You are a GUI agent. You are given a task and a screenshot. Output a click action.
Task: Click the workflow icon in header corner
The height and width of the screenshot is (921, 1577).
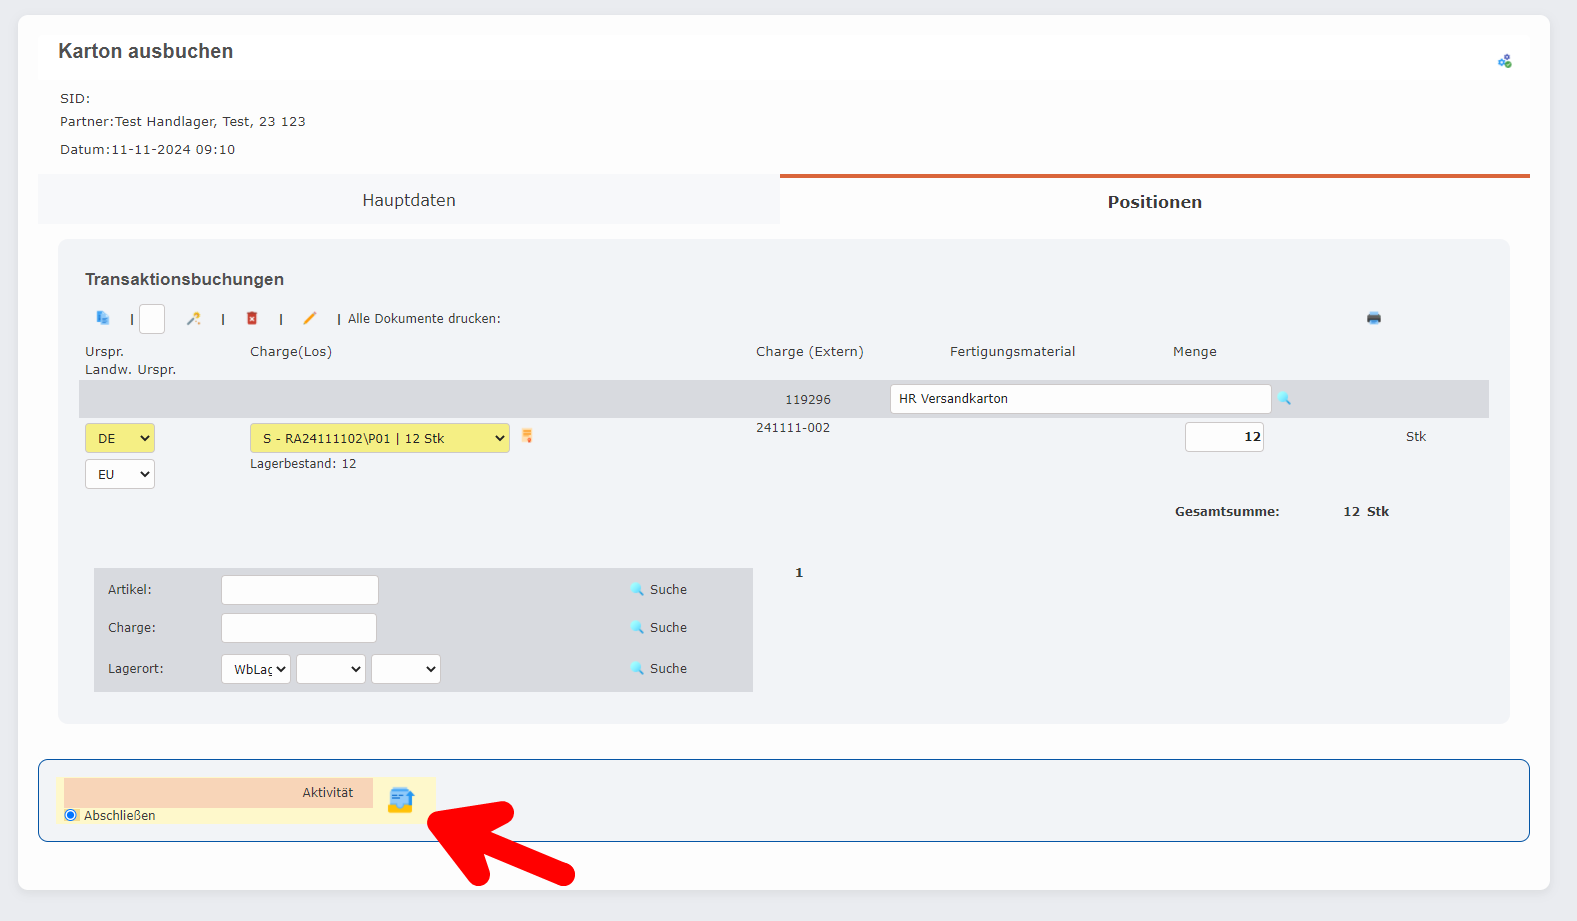pyautogui.click(x=1504, y=62)
